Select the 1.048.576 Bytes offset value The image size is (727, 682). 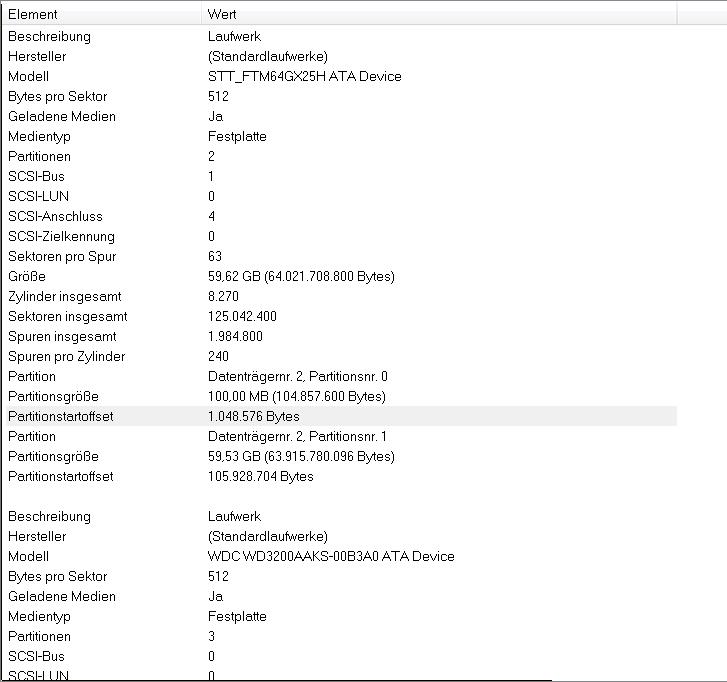click(254, 416)
